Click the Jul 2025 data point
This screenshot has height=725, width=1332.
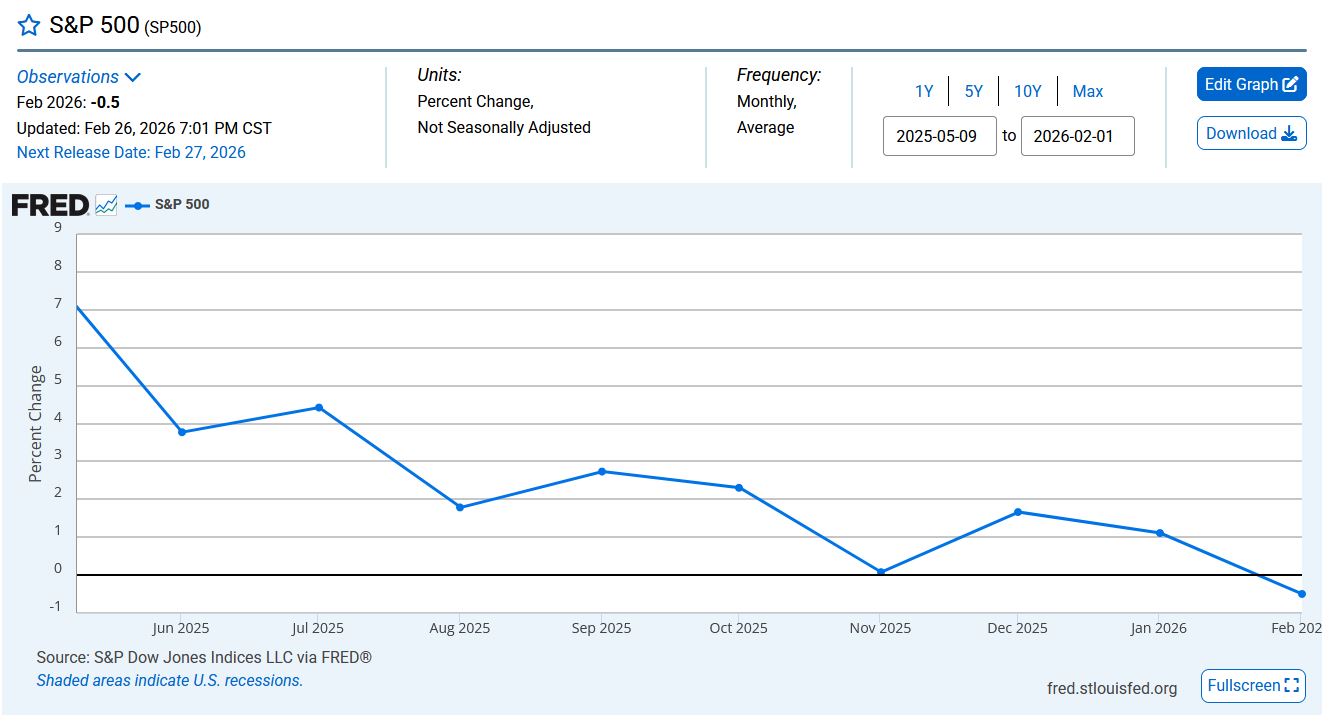click(319, 407)
